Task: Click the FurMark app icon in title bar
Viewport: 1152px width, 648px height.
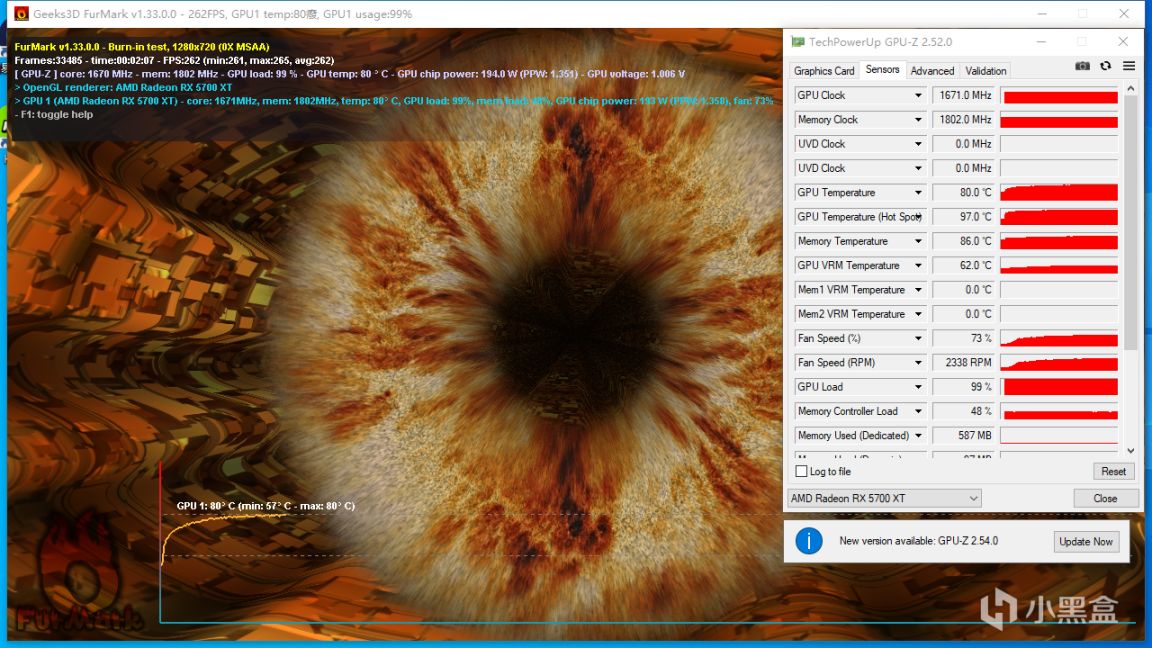Action: 21,14
